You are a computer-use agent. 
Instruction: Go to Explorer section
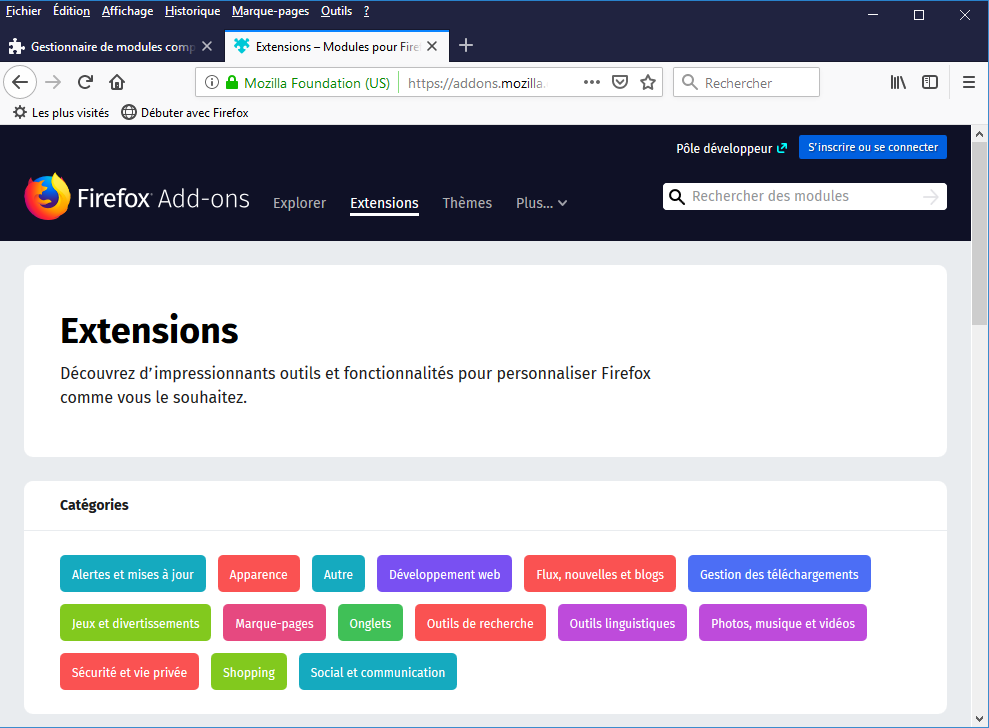[300, 203]
